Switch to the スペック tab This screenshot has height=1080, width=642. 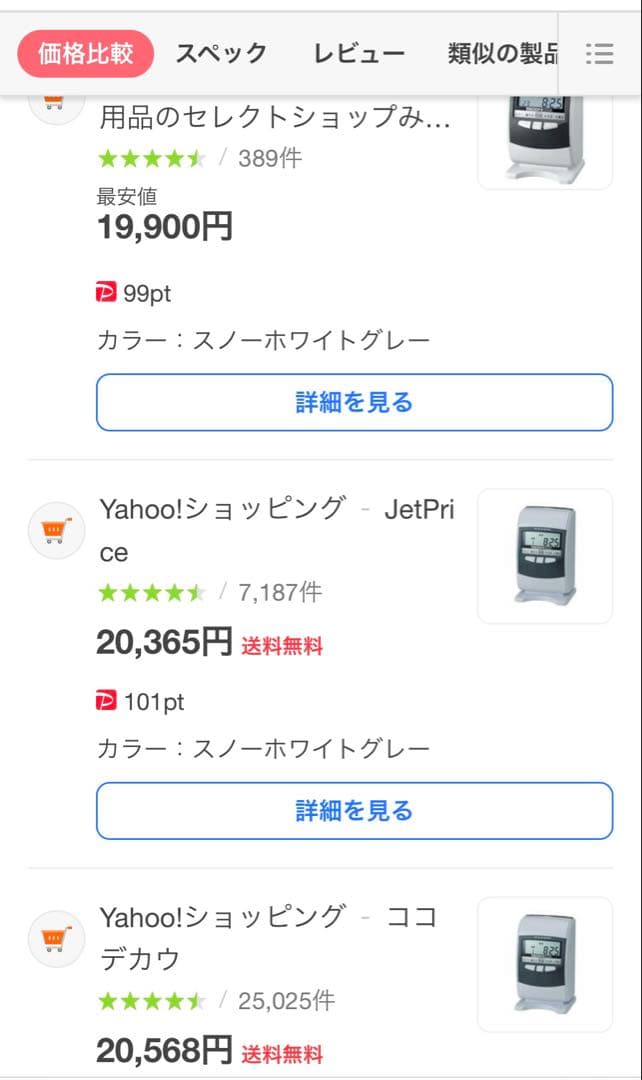click(221, 52)
